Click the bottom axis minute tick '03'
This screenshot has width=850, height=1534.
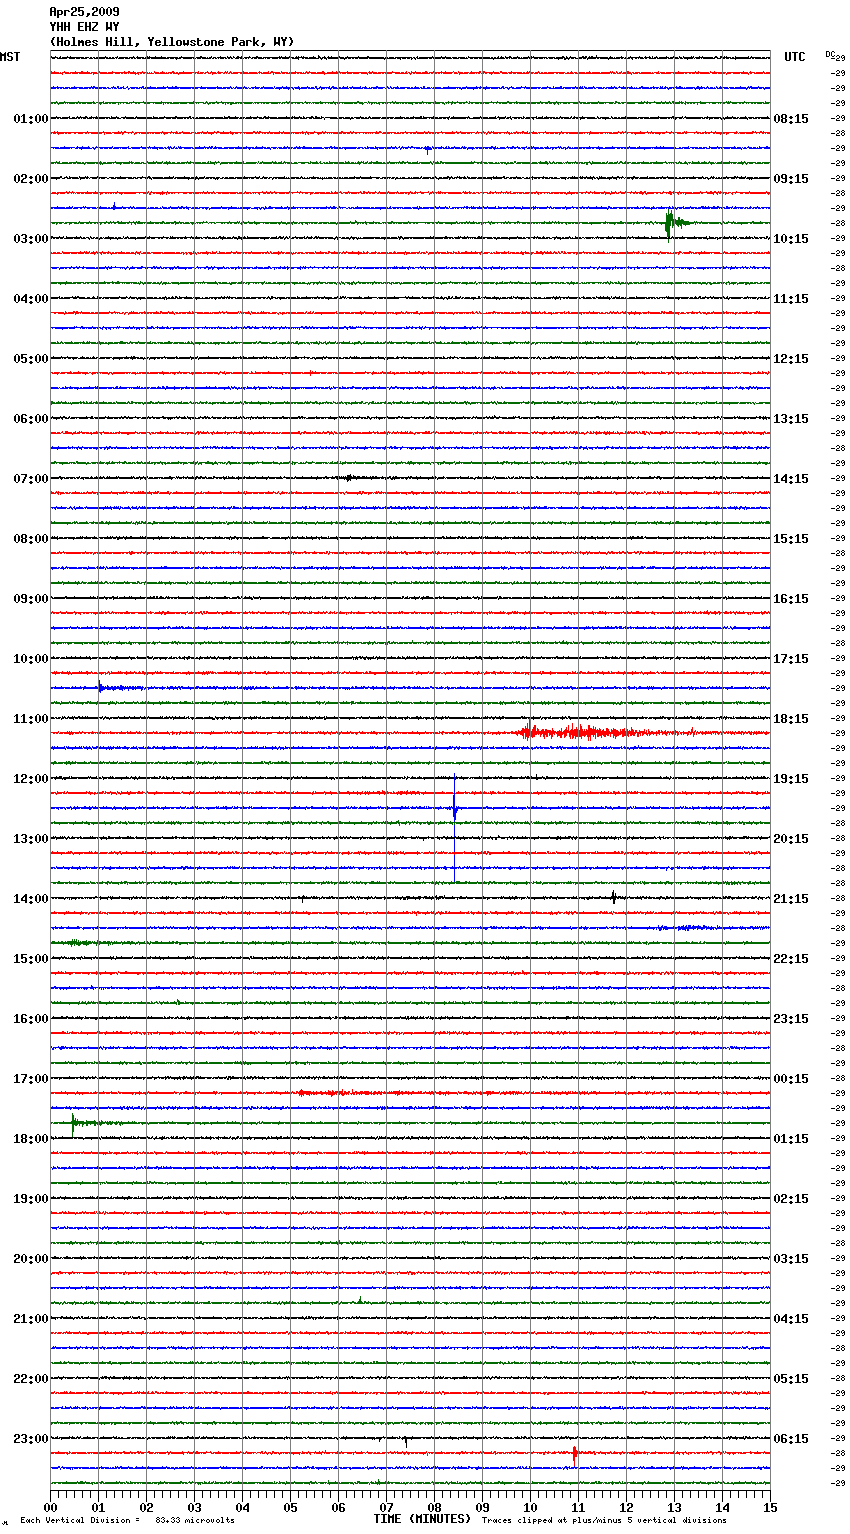coord(194,1507)
